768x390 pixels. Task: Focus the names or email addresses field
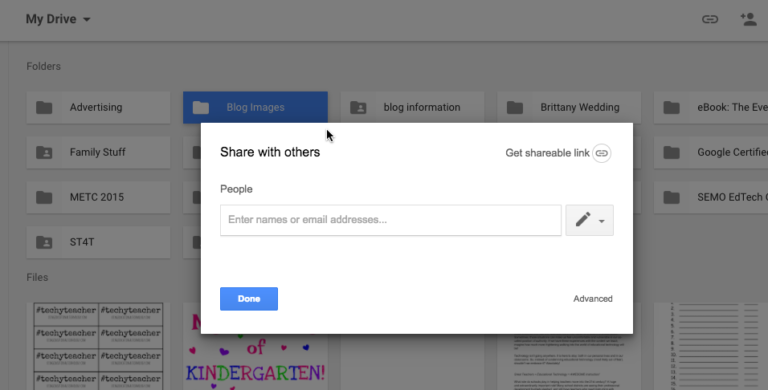pyautogui.click(x=390, y=220)
